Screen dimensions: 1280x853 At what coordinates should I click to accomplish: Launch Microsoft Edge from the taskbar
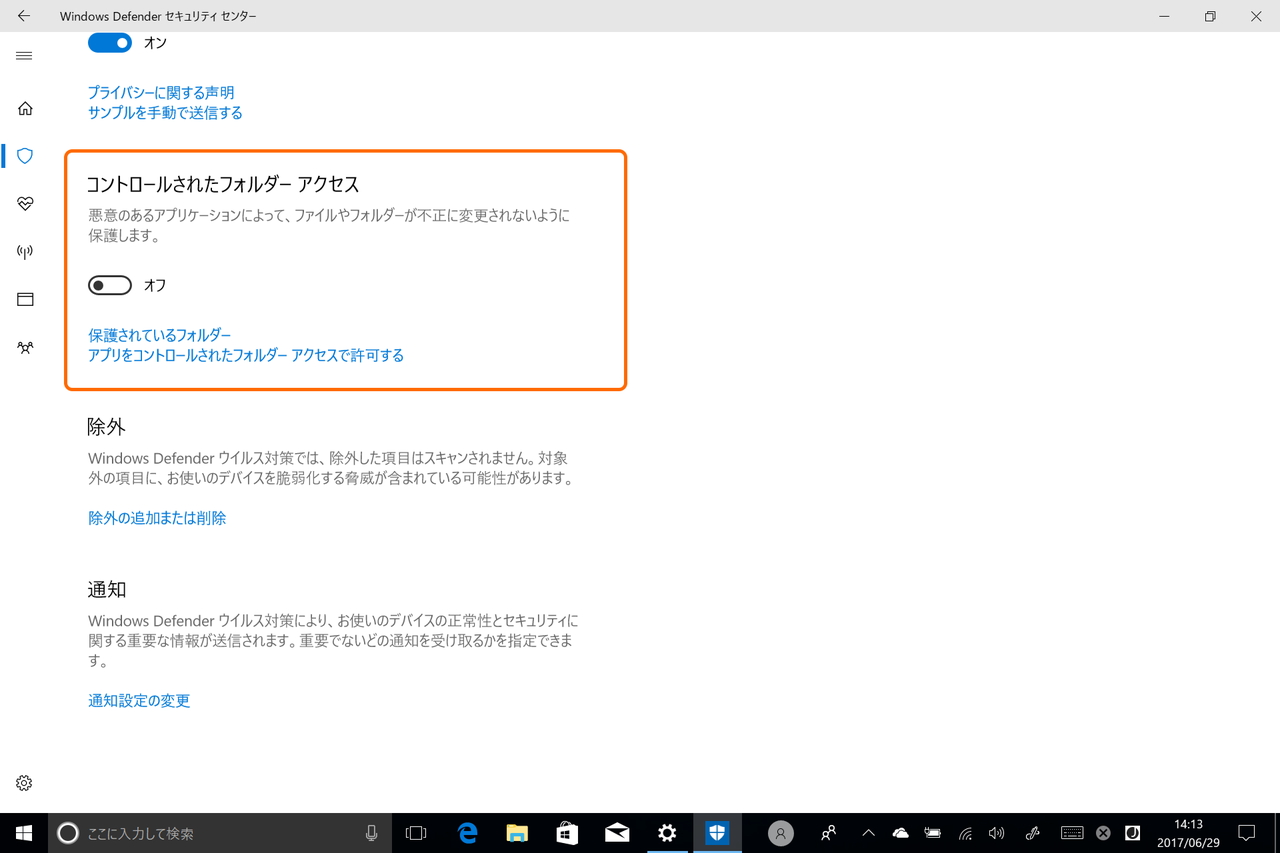point(466,833)
